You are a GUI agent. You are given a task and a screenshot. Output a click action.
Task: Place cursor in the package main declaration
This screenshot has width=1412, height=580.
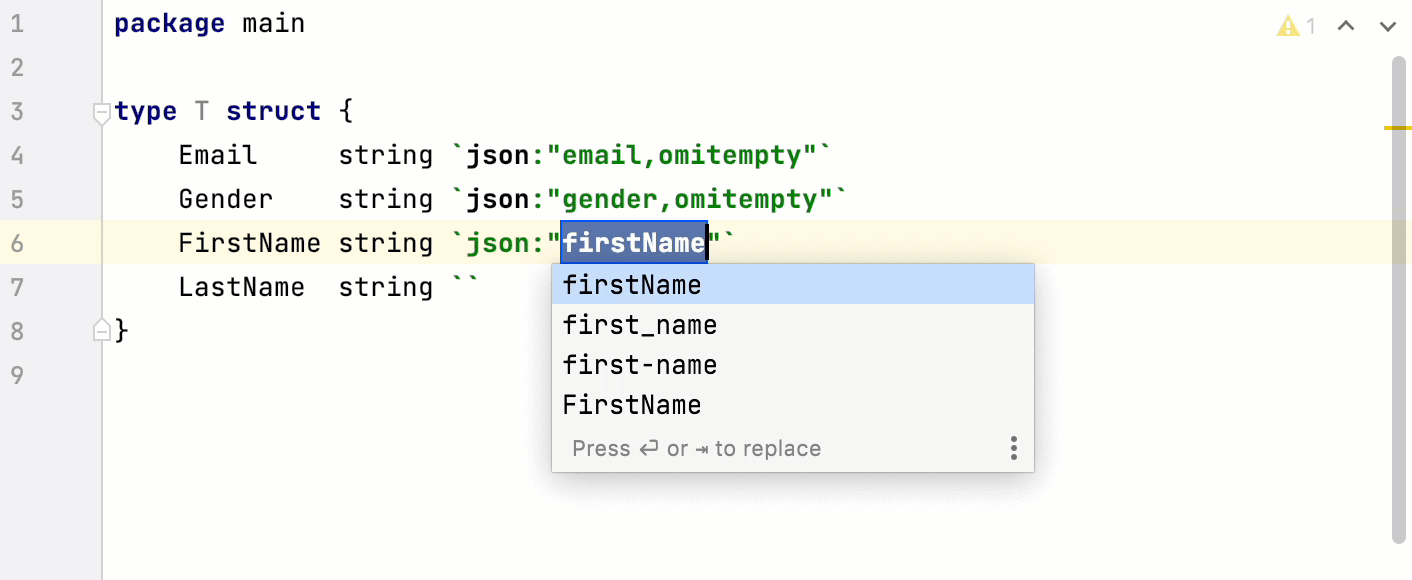tap(210, 22)
